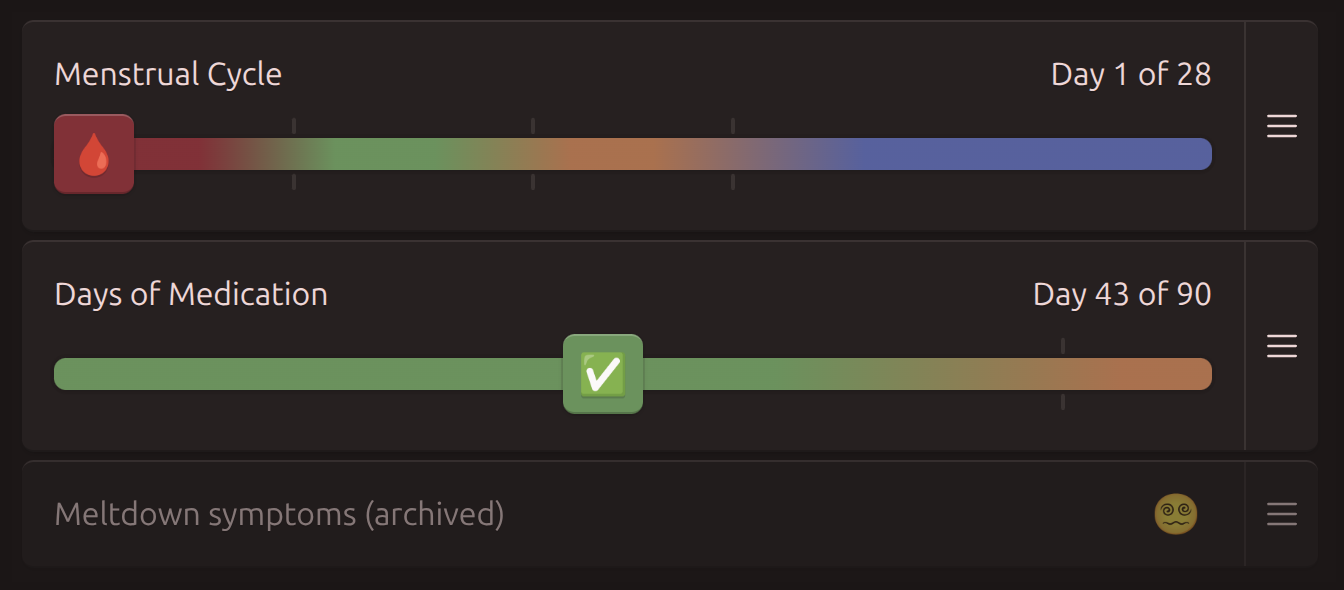Open the Menstrual Cycle hamburger menu
The image size is (1344, 590).
(x=1281, y=127)
